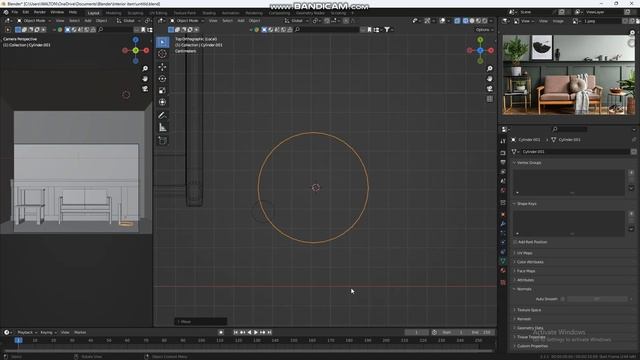Enable material preview shading in top-view header
640x360 pixels.
(x=478, y=21)
